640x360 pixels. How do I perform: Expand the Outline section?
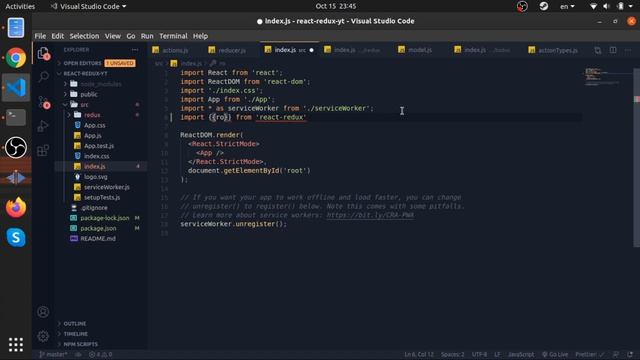pyautogui.click(x=75, y=324)
